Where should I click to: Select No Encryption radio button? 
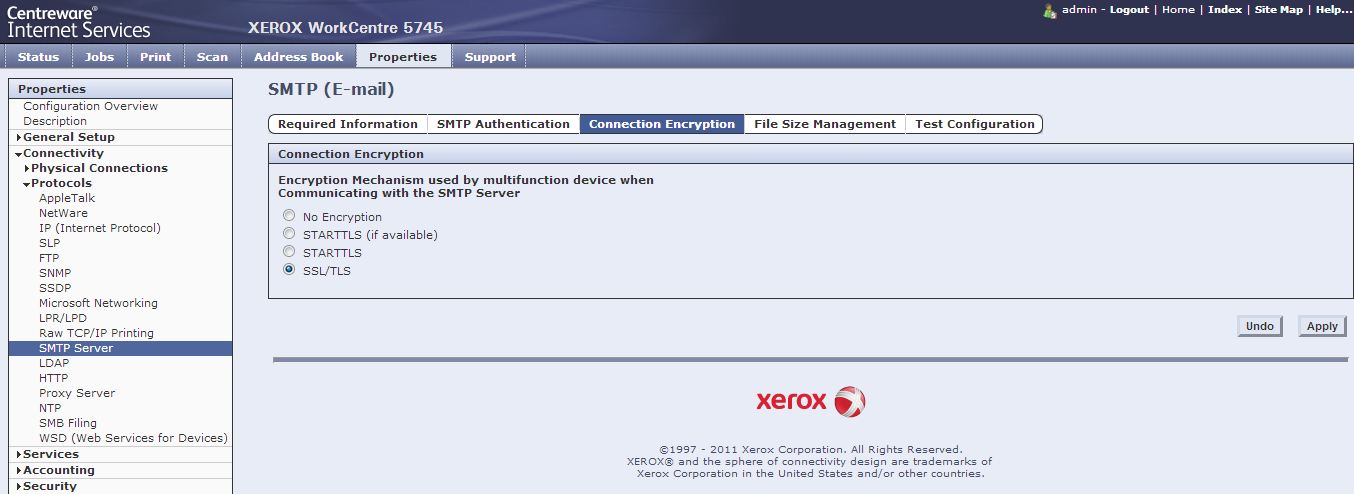[289, 216]
